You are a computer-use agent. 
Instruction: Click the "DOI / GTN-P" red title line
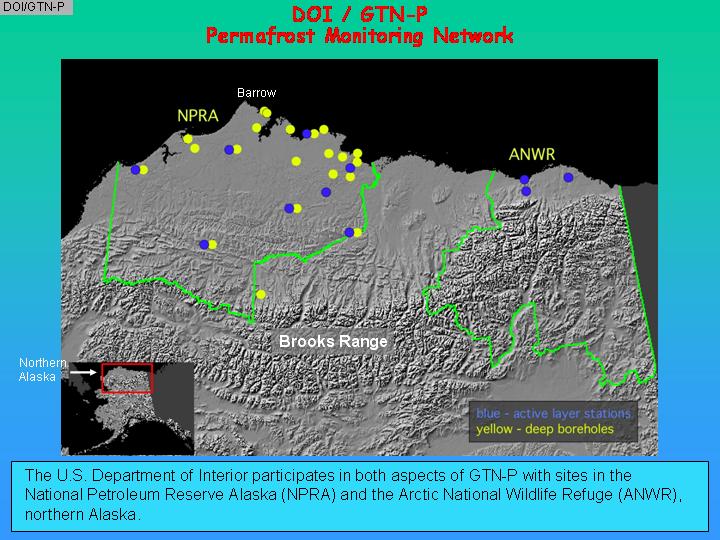coord(360,14)
